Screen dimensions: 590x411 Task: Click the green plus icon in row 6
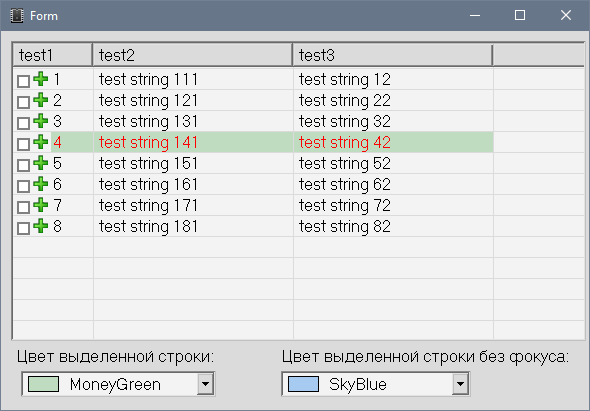(41, 184)
